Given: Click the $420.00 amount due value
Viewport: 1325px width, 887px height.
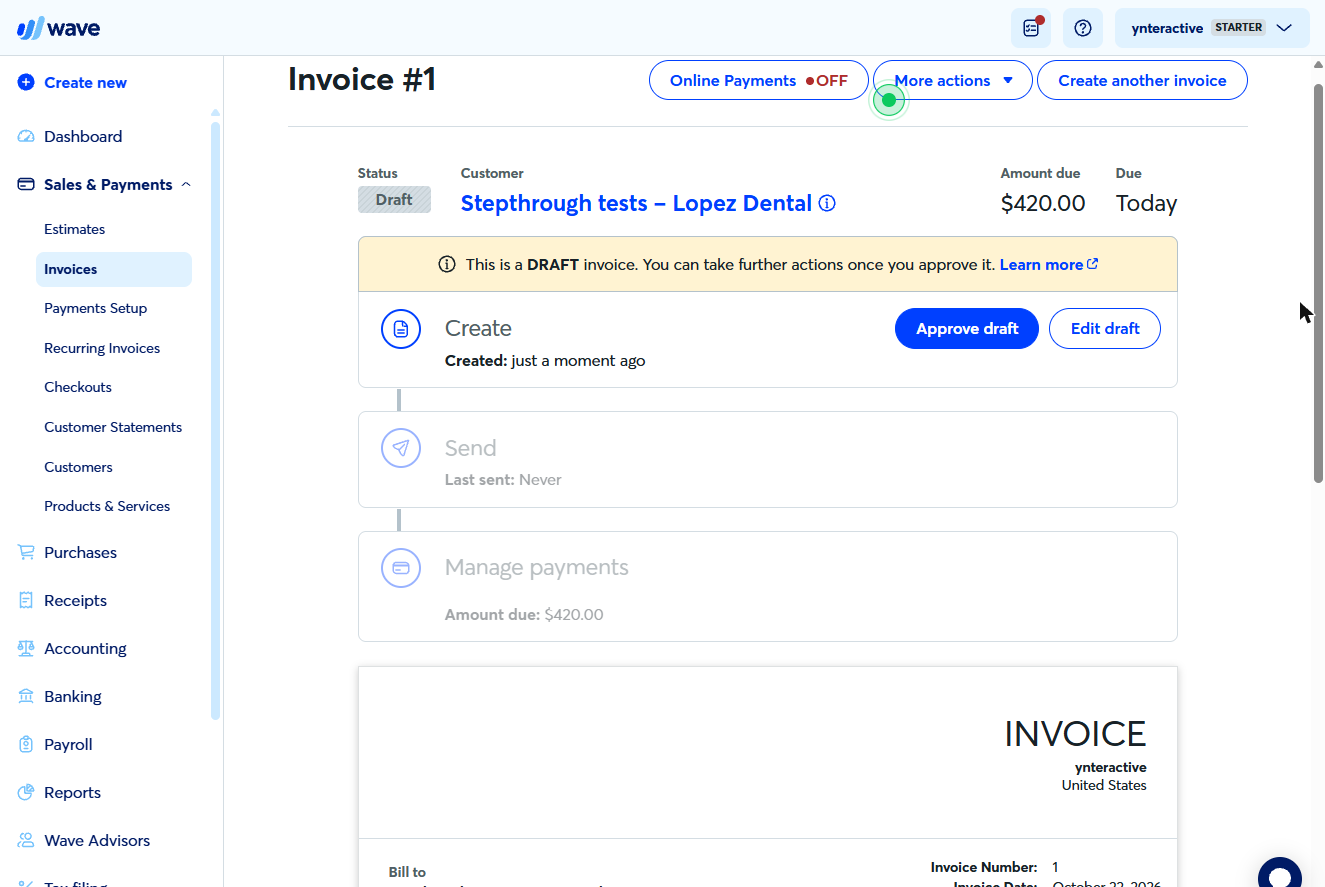Looking at the screenshot, I should click(x=1043, y=204).
